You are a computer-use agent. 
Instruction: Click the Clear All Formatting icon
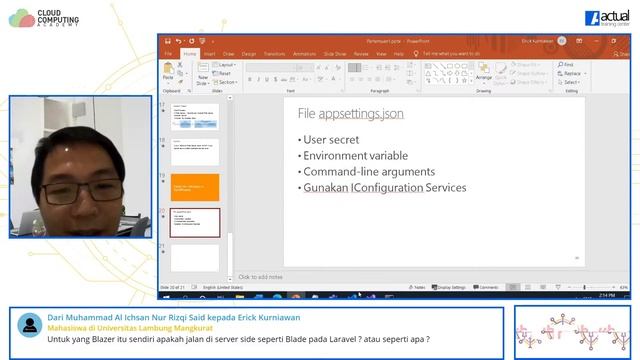point(338,67)
